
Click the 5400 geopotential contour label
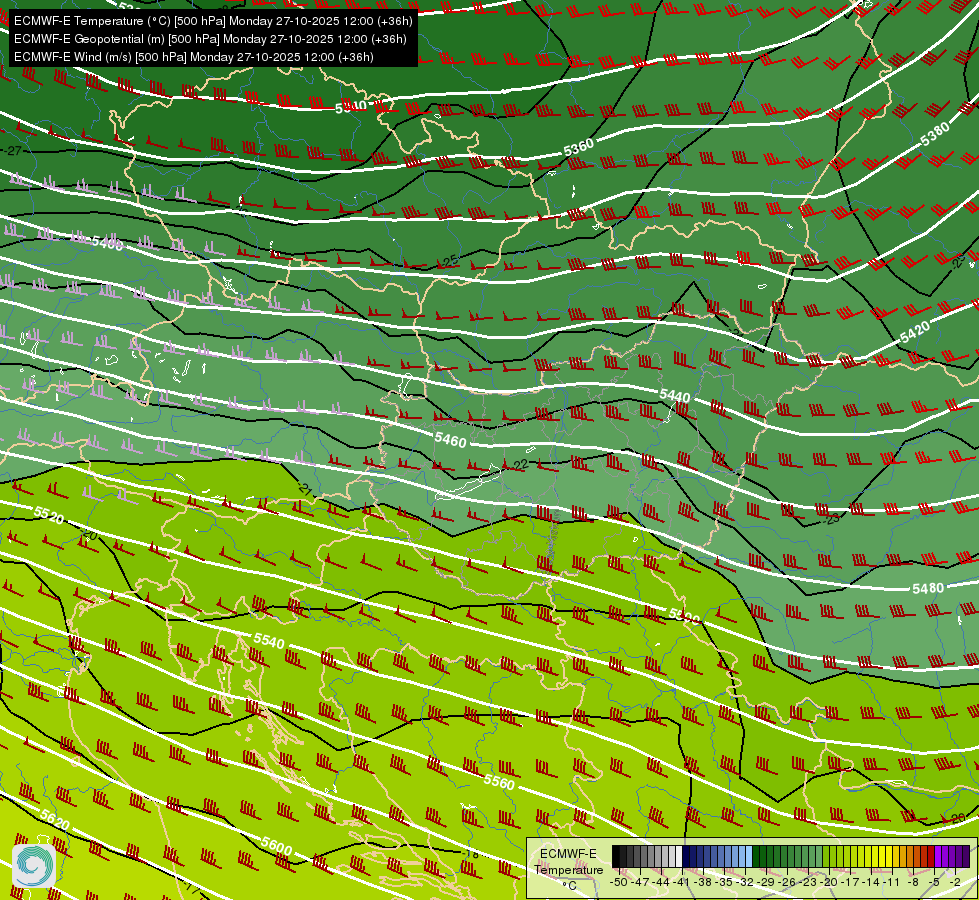click(x=107, y=242)
